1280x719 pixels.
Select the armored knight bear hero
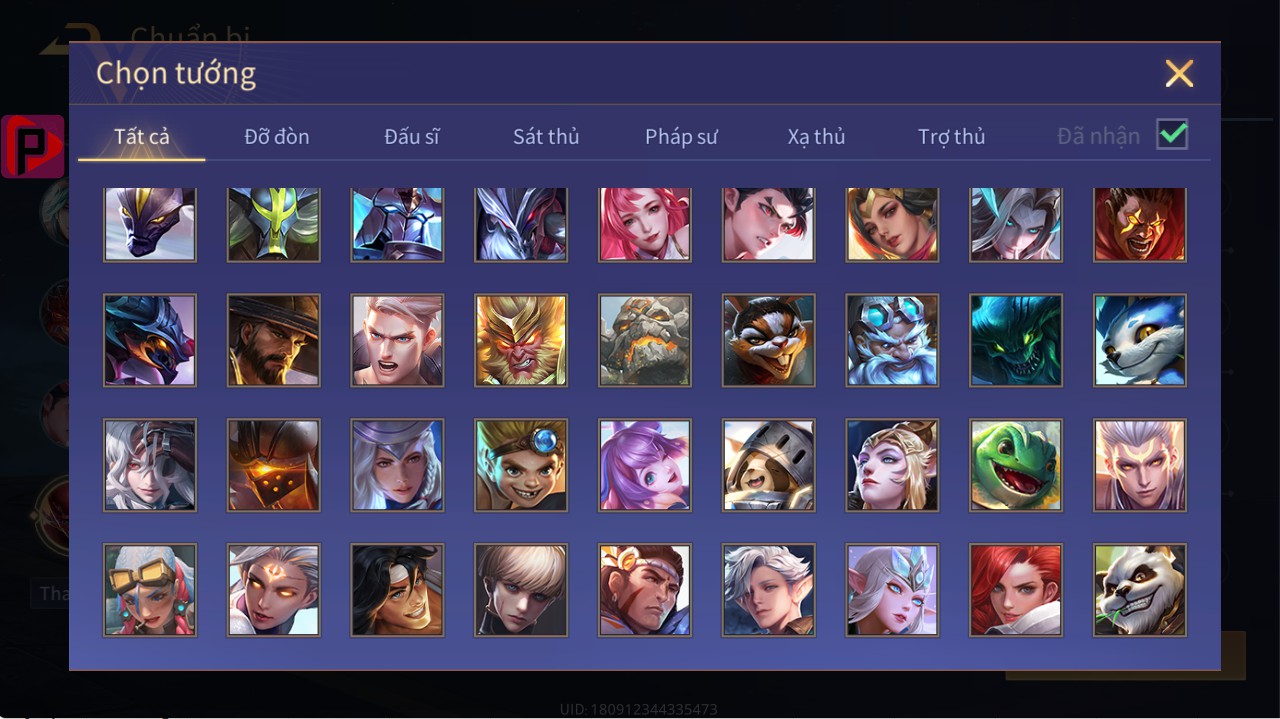[x=769, y=465]
